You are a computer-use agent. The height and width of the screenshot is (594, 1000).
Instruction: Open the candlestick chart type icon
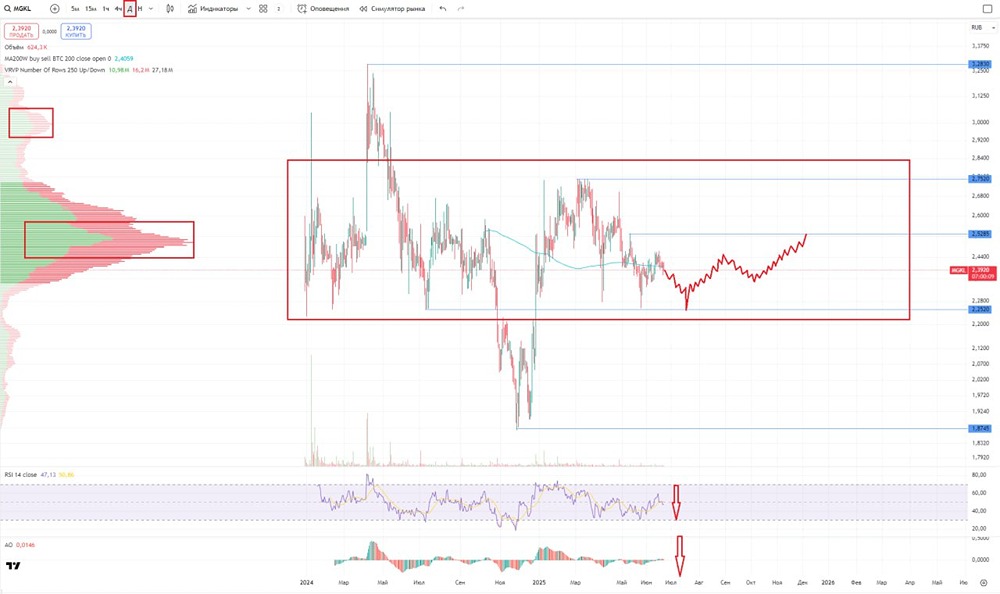170,9
